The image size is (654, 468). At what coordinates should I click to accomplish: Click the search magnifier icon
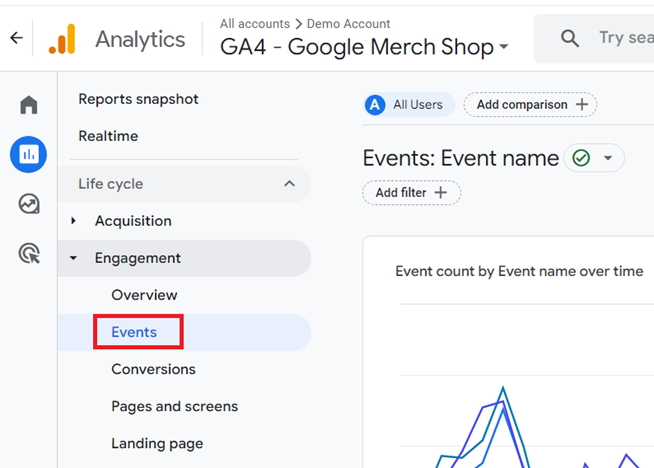[x=570, y=38]
